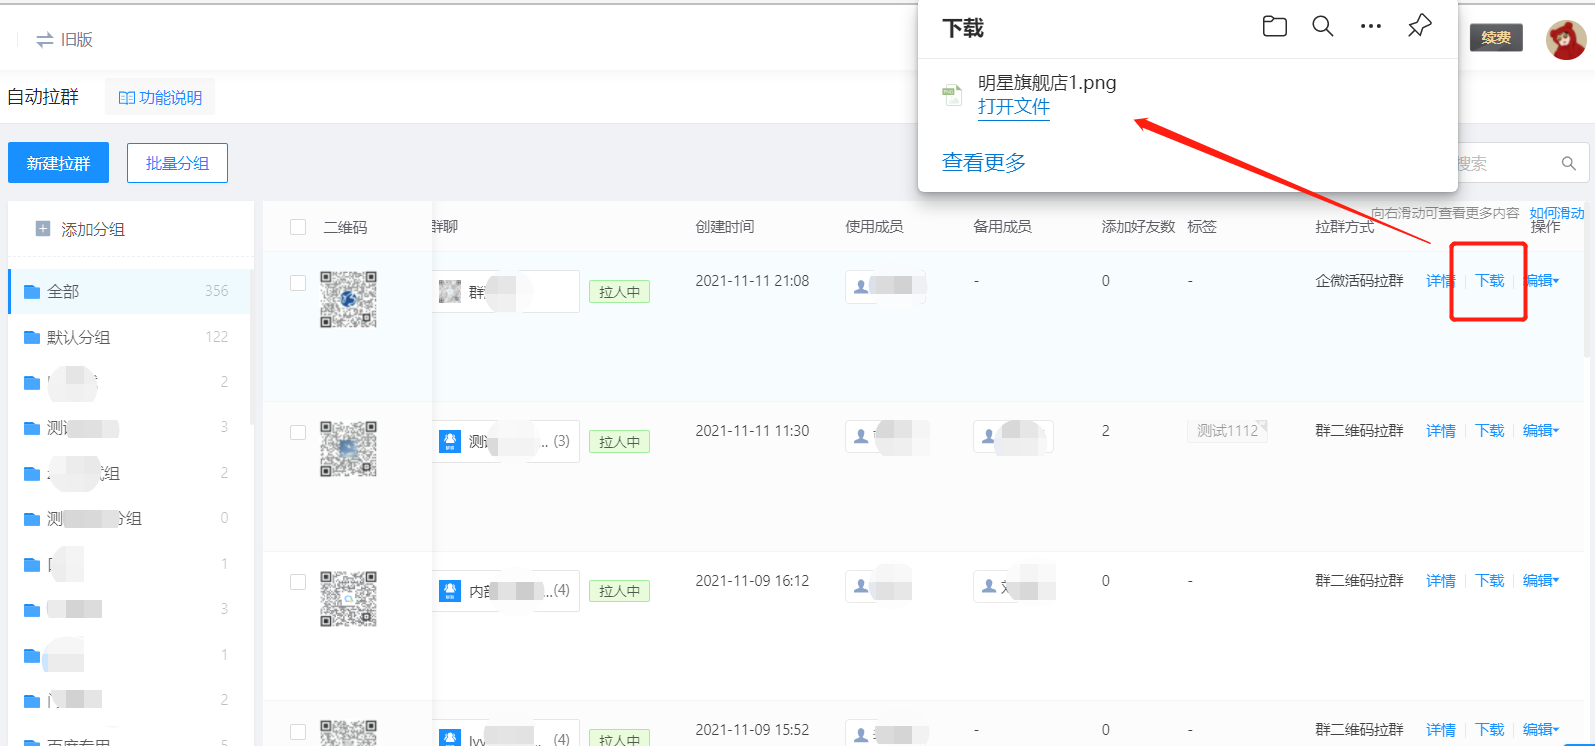The height and width of the screenshot is (746, 1595).
Task: Click 查看更多 in download popup
Action: [984, 162]
